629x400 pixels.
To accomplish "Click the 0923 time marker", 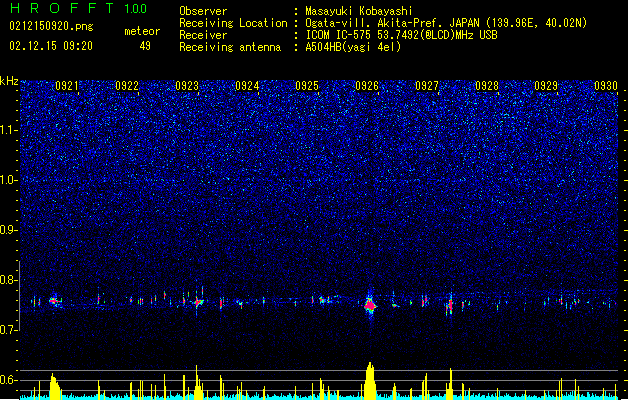I will tap(187, 86).
